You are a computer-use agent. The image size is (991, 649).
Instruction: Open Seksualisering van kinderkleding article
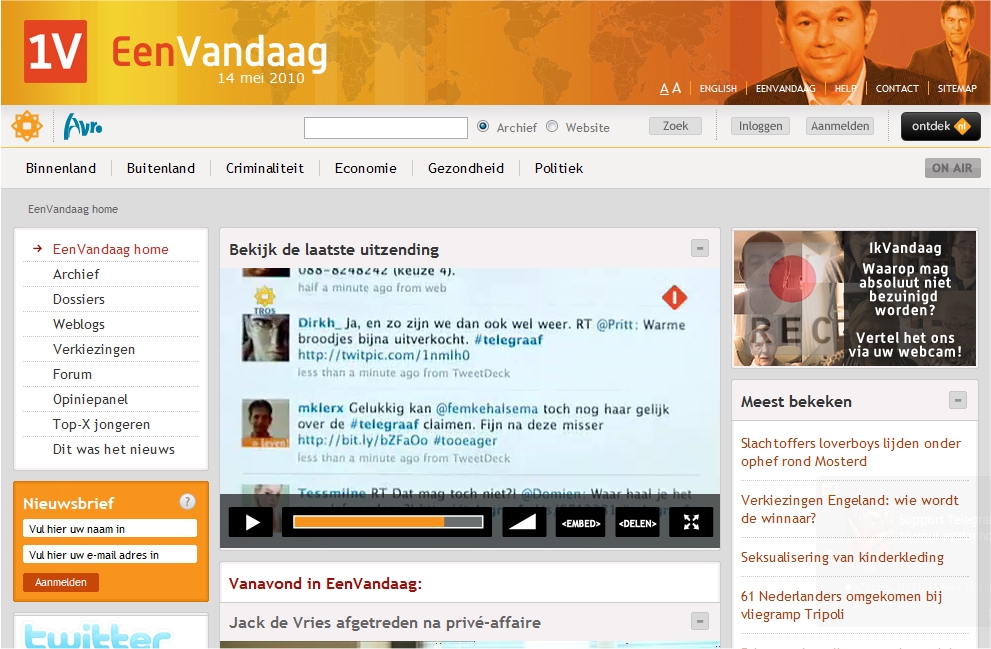tap(842, 557)
